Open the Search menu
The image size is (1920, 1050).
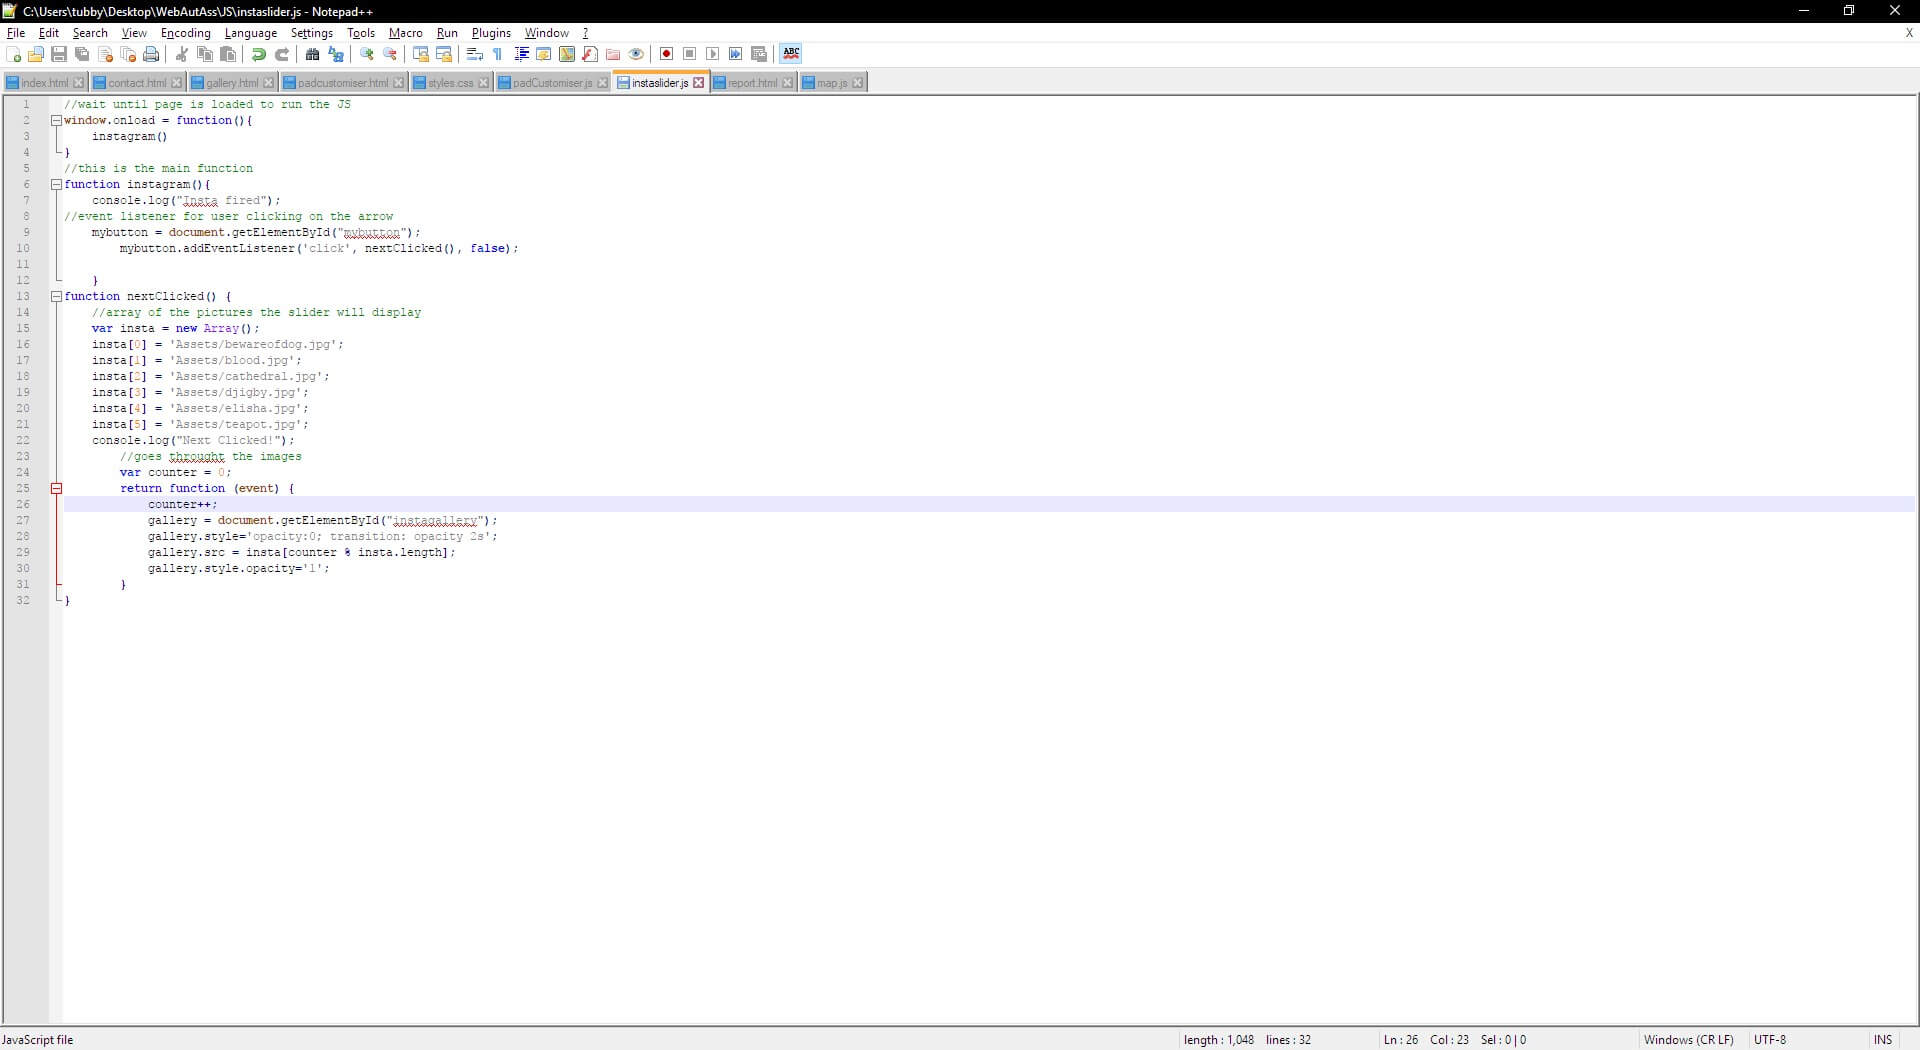tap(90, 33)
